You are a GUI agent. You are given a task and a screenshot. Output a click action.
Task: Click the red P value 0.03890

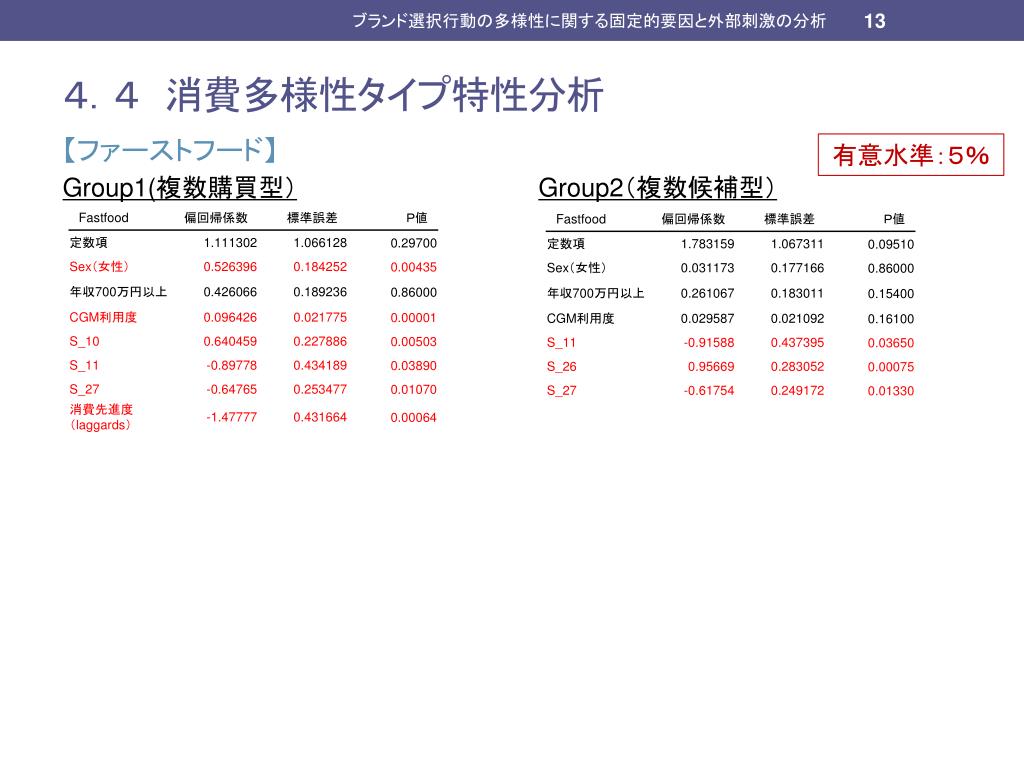pyautogui.click(x=413, y=366)
